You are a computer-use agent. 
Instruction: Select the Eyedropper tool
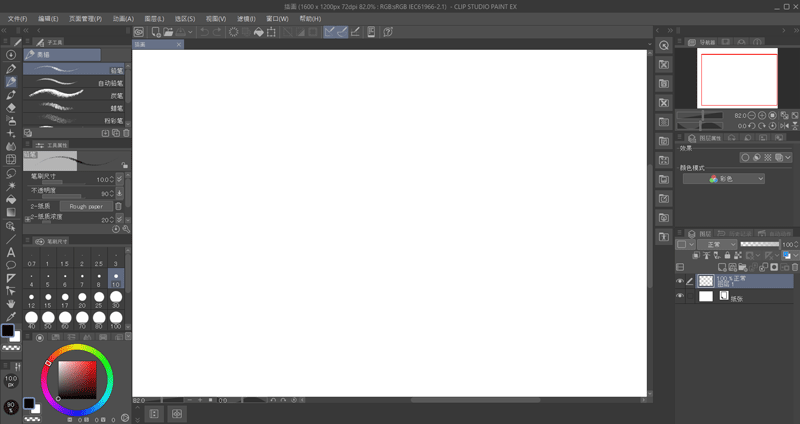(x=11, y=316)
